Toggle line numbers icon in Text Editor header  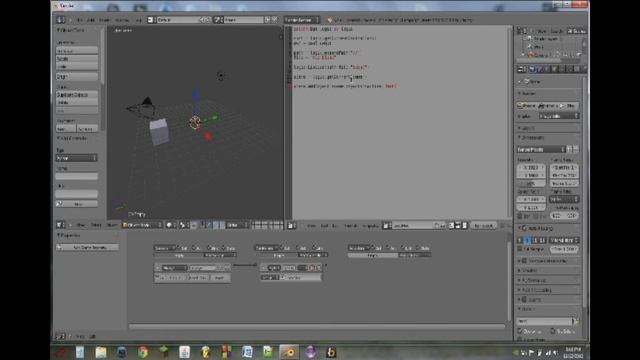point(451,225)
